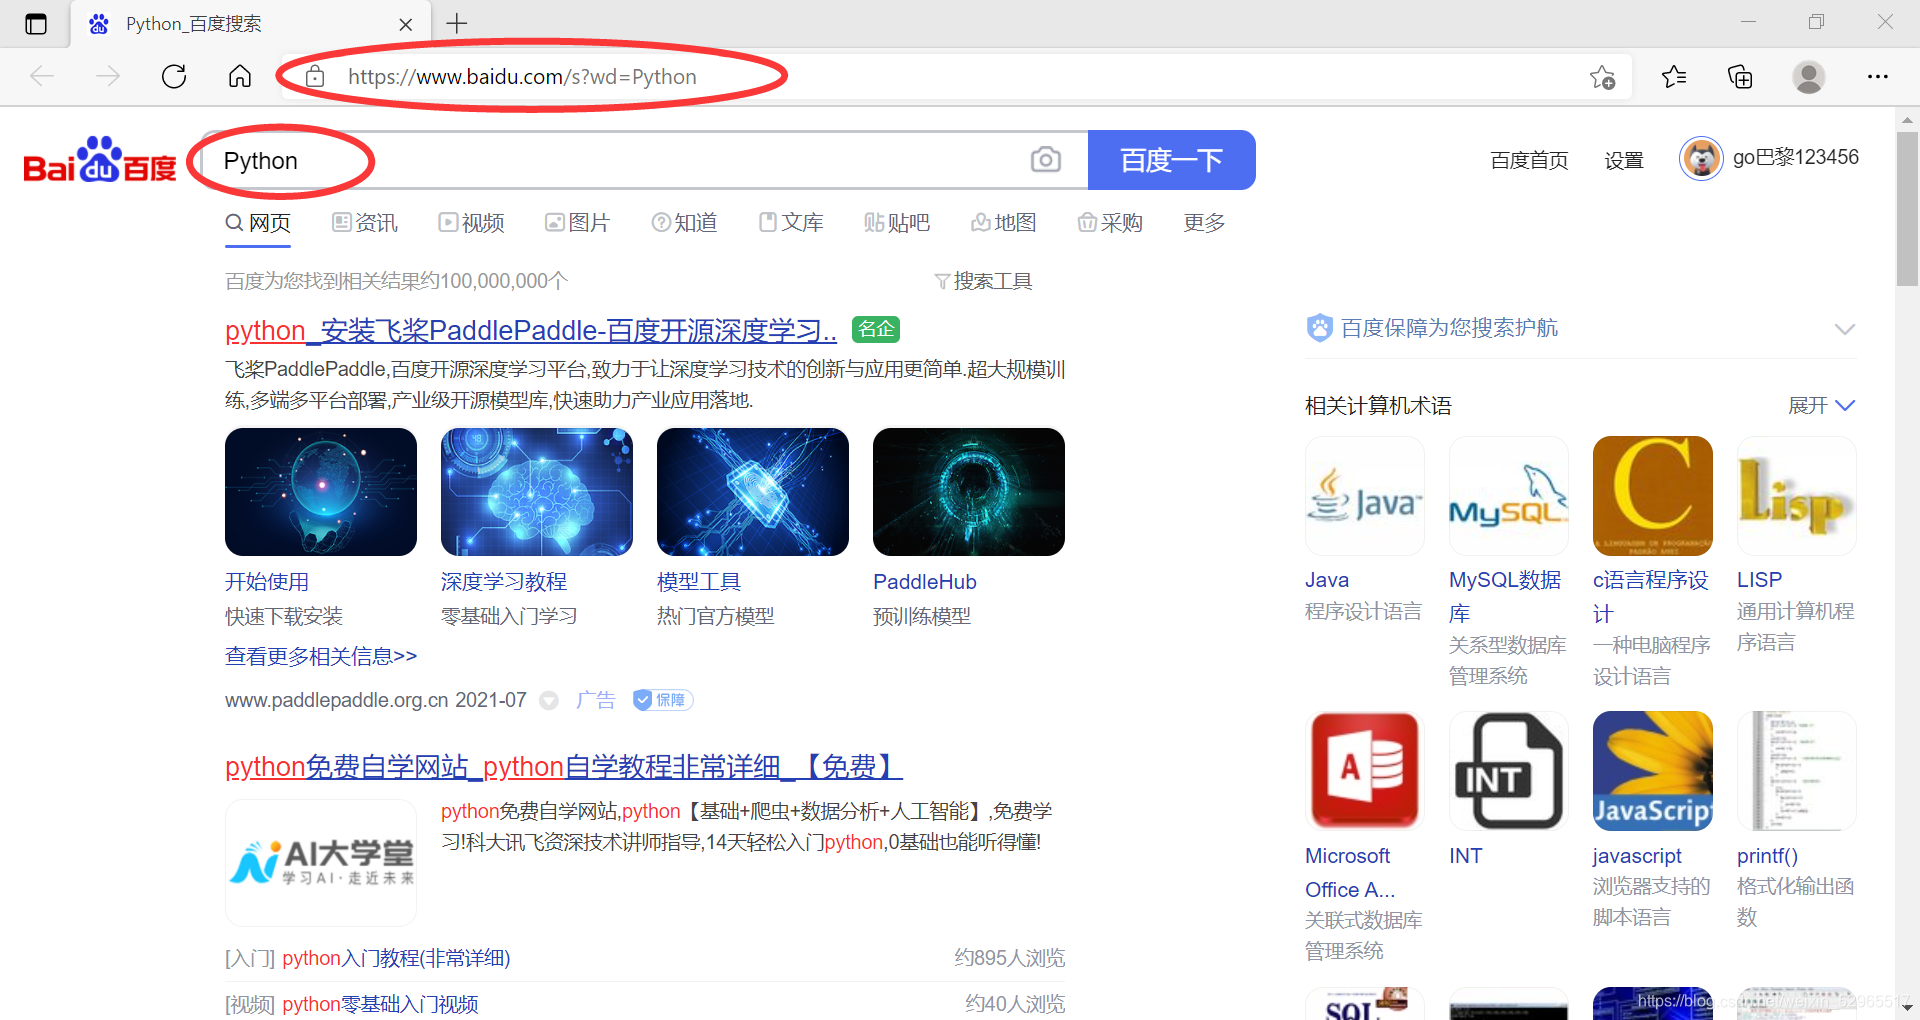Open browser profile avatar
Image resolution: width=1920 pixels, height=1020 pixels.
coord(1808,76)
